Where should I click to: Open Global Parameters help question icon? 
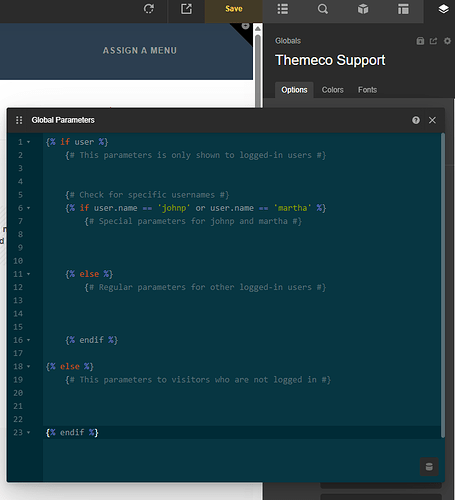416,120
